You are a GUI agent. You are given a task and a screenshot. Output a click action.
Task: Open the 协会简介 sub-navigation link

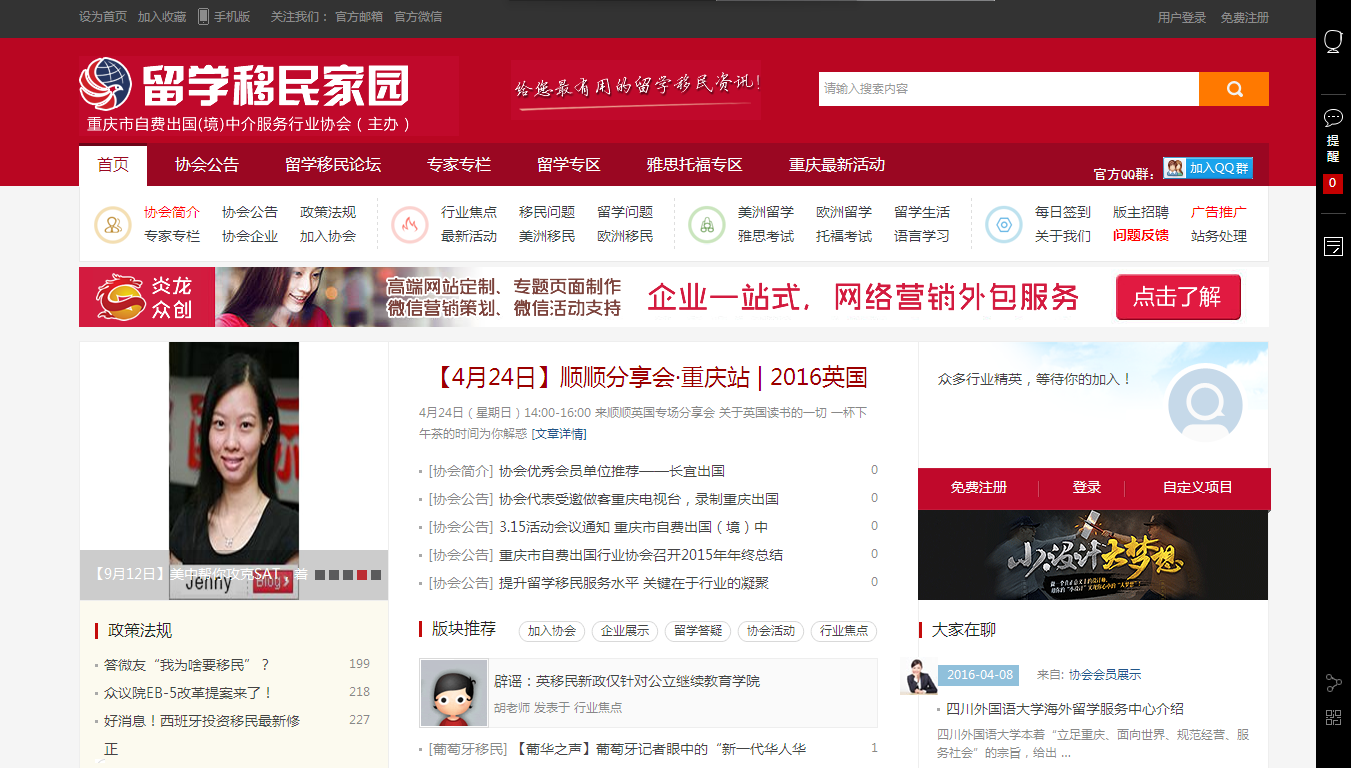click(172, 212)
